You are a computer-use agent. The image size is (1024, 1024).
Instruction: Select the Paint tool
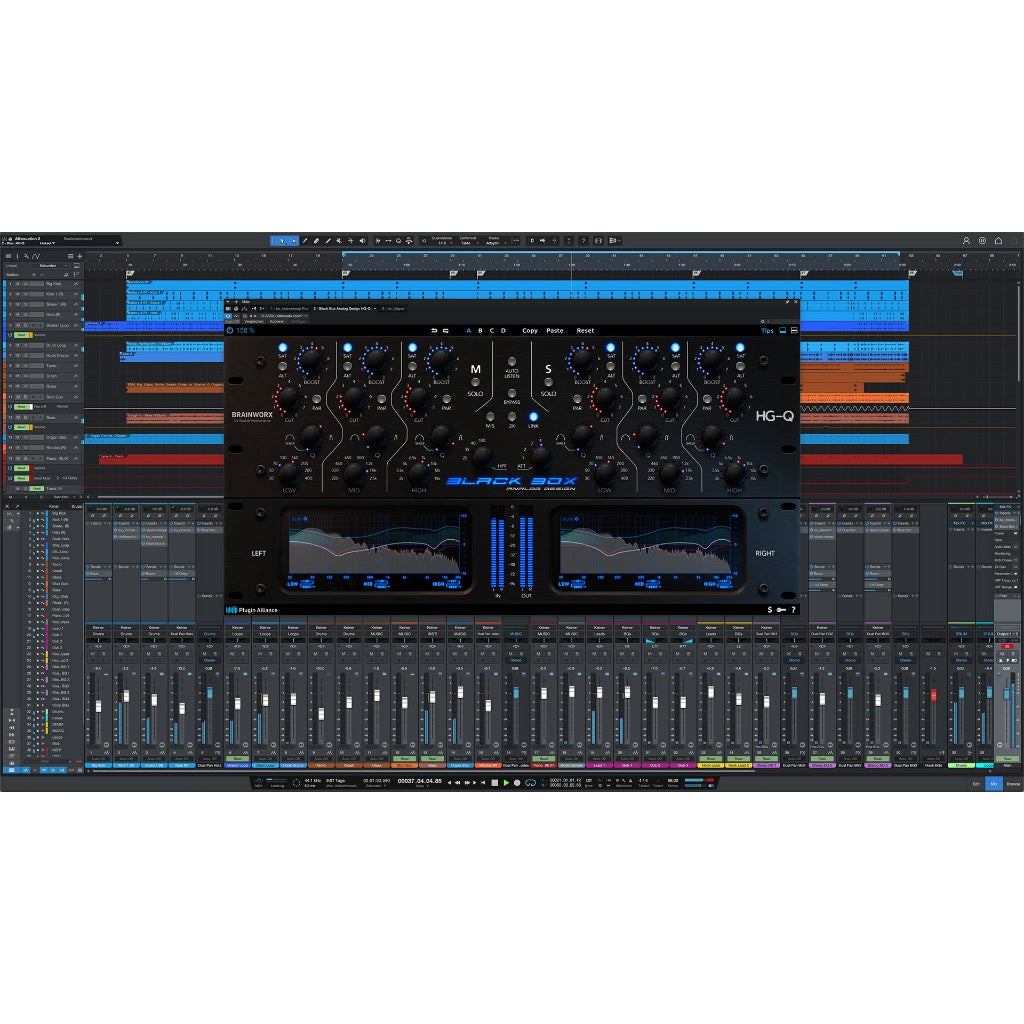pyautogui.click(x=328, y=240)
